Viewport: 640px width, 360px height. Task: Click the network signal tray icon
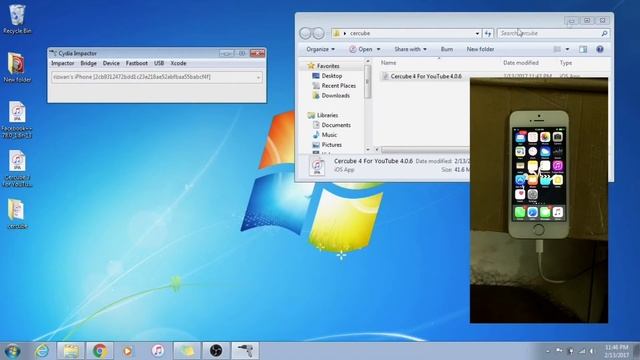coord(582,351)
